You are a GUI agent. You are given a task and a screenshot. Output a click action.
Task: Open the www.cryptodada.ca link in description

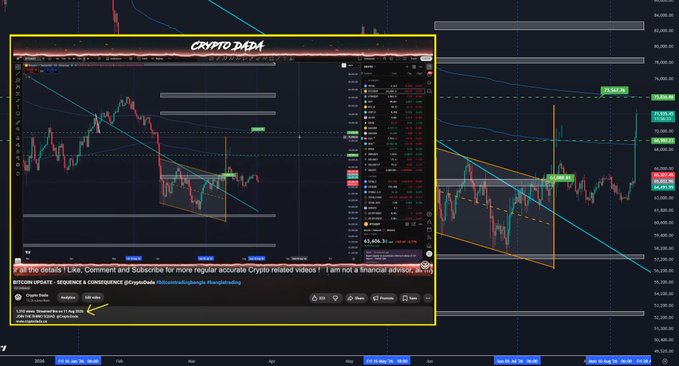pos(31,321)
